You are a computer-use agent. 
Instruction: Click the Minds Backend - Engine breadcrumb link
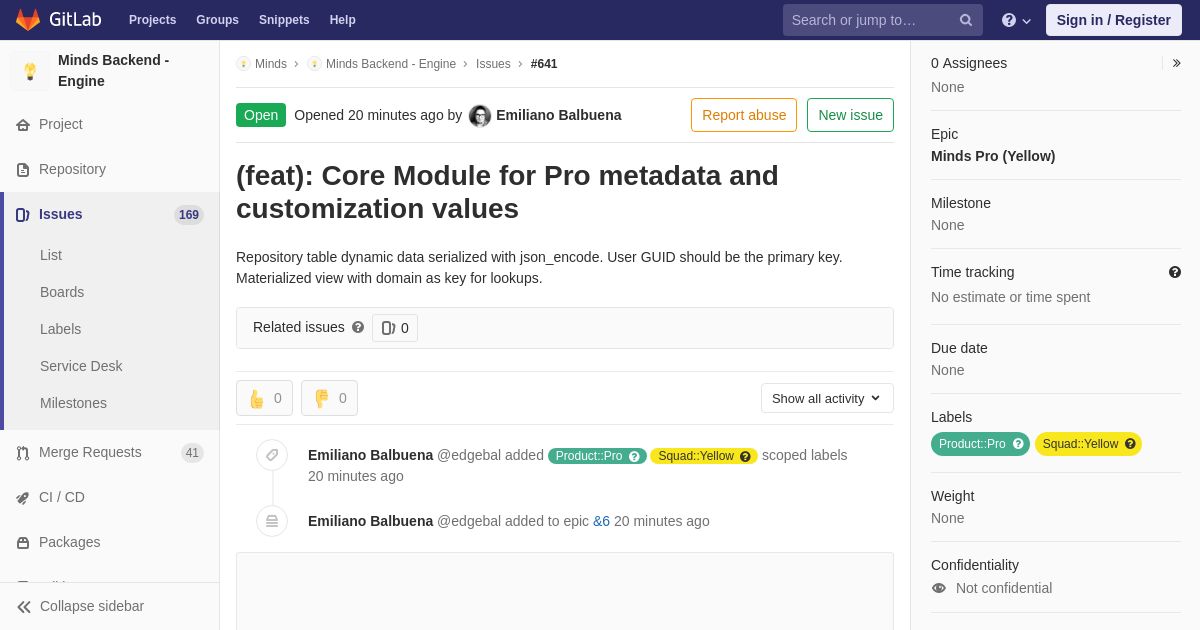coord(391,64)
